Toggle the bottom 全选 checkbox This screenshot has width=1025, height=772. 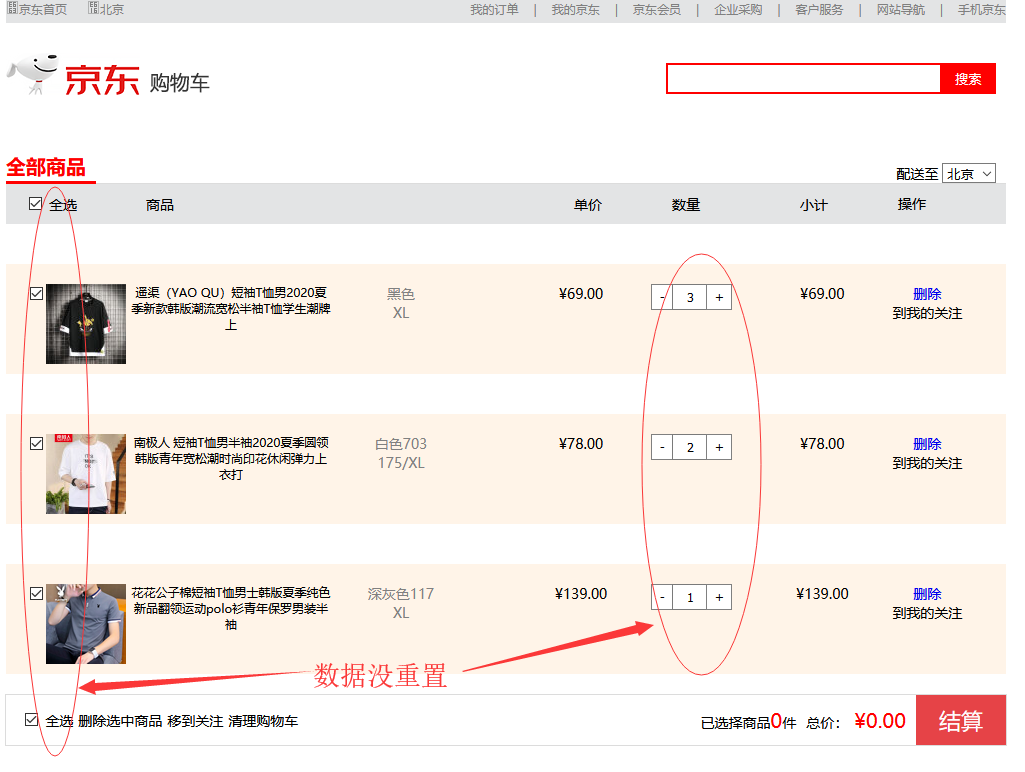[x=31, y=720]
